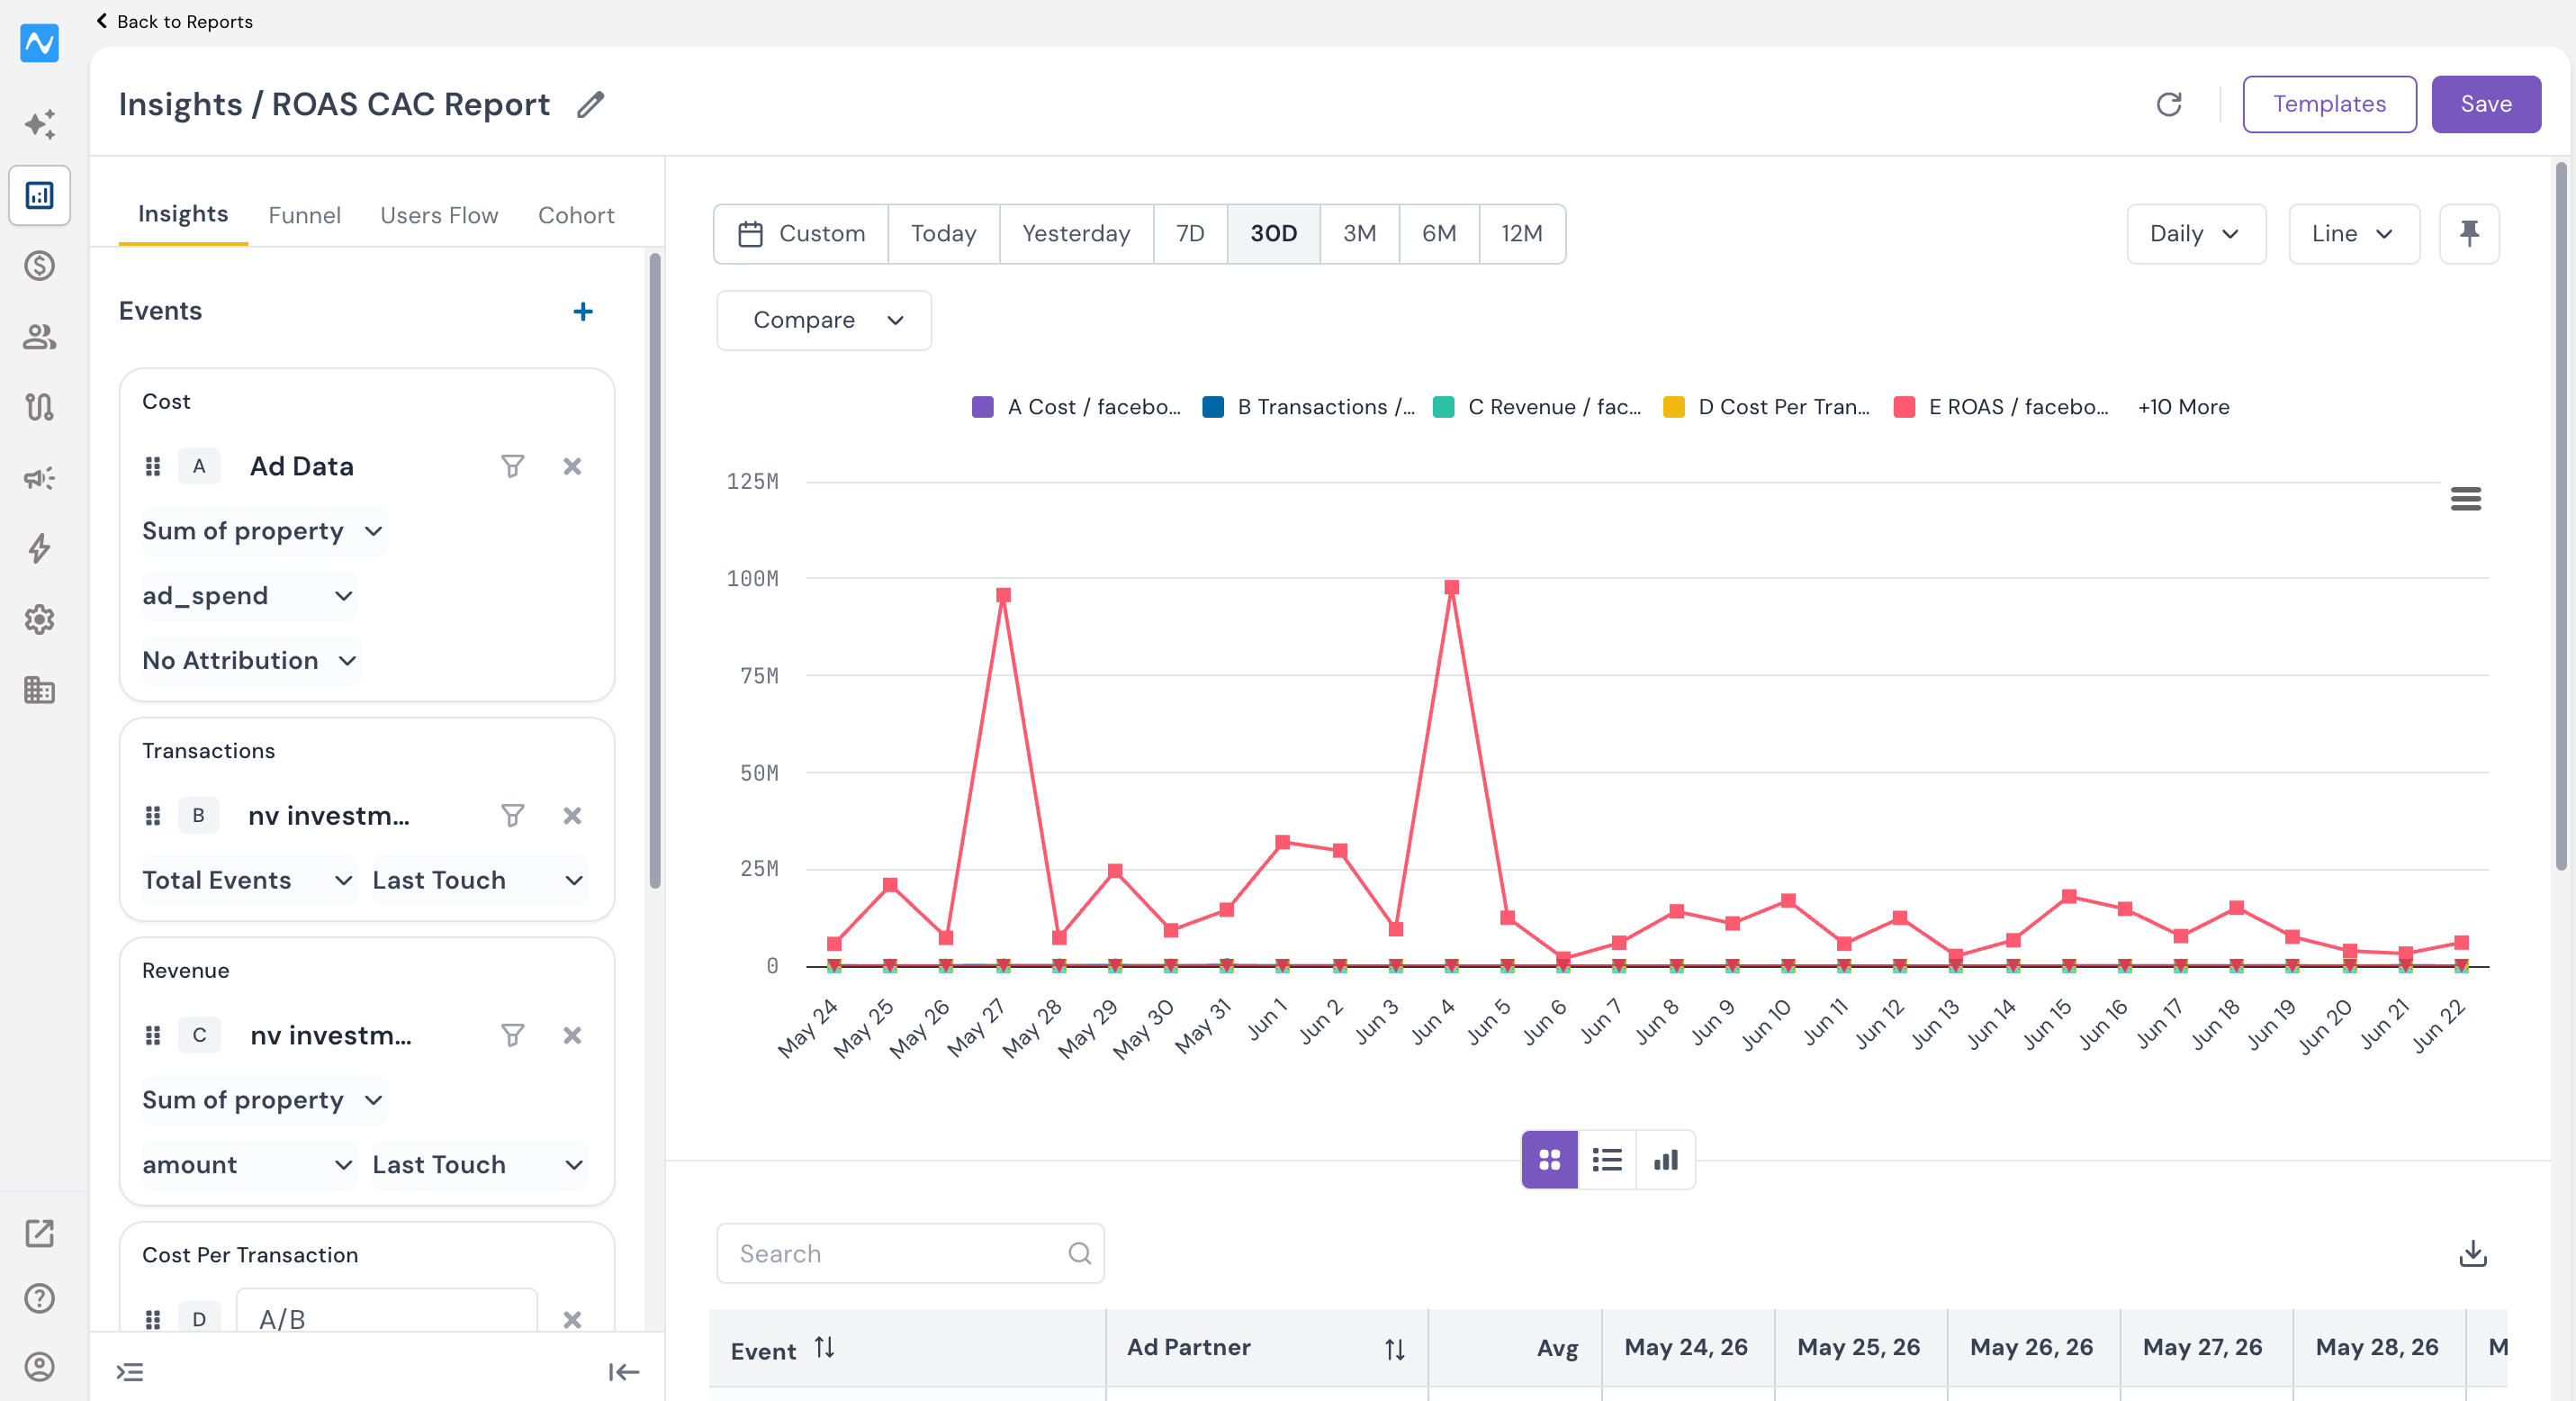Toggle the E ROAS legend color swatch
This screenshot has height=1401, width=2576.
point(1904,407)
